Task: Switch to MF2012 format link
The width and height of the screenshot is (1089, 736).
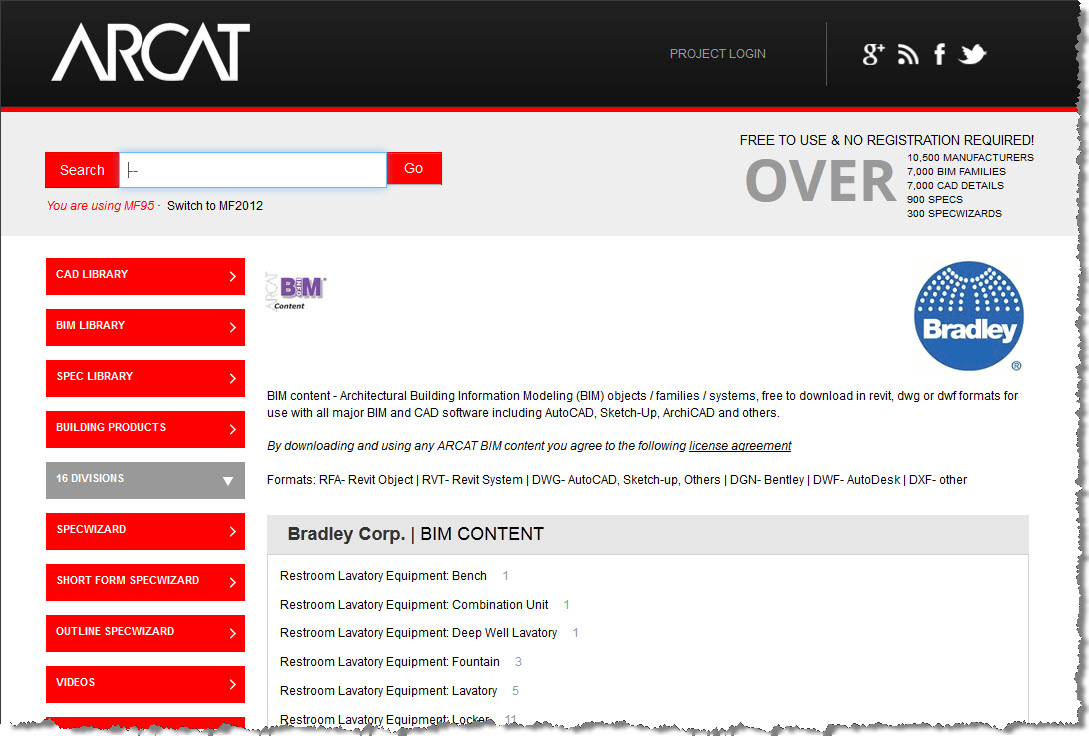Action: (x=215, y=206)
